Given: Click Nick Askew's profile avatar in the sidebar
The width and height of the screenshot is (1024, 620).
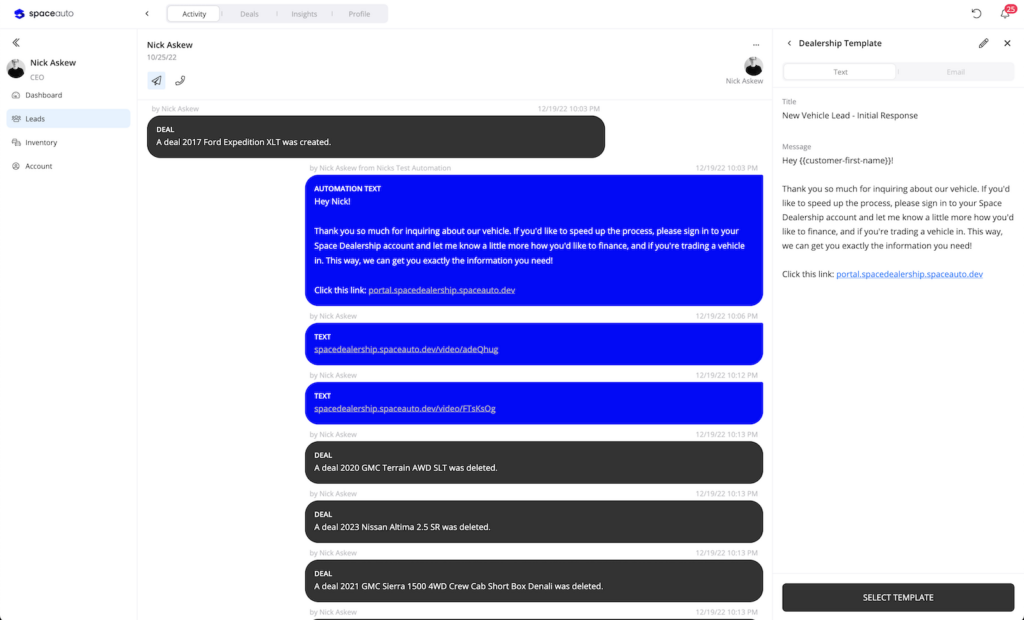Looking at the screenshot, I should pyautogui.click(x=15, y=67).
